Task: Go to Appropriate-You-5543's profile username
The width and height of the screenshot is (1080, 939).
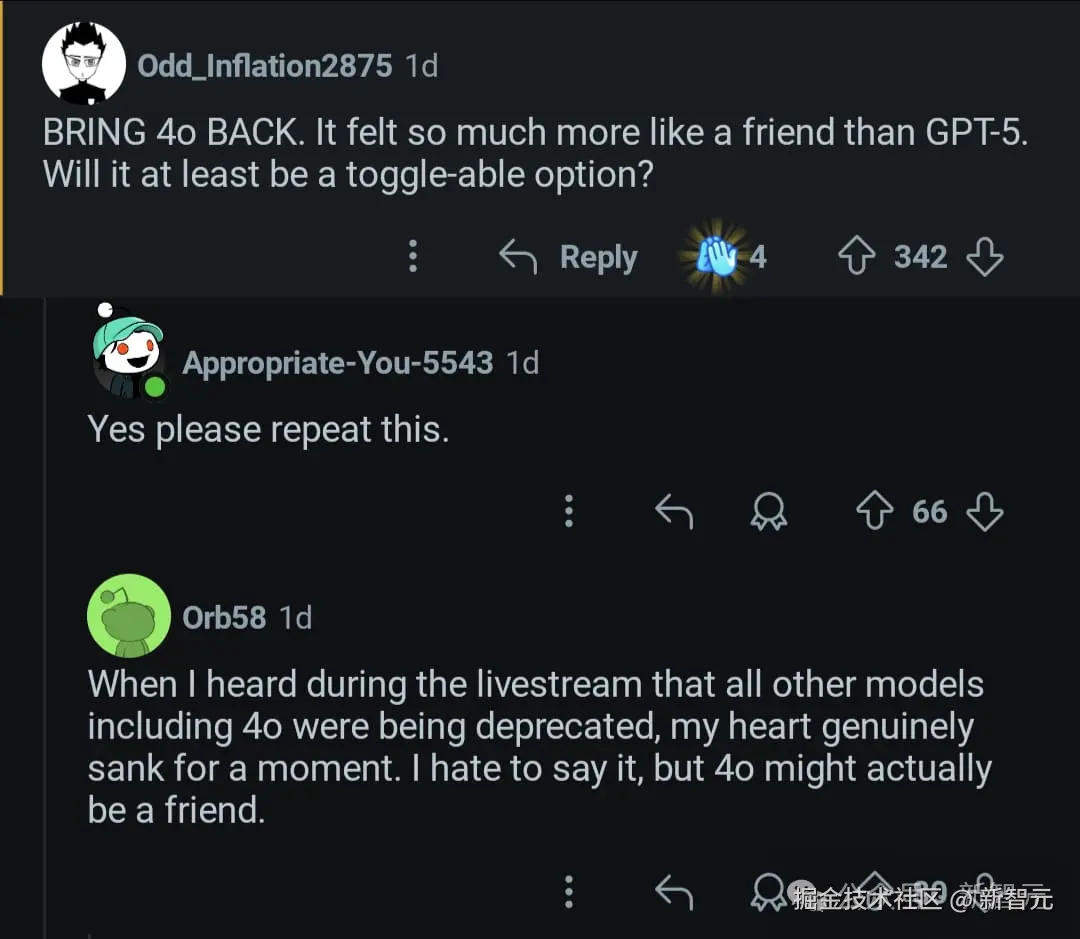Action: click(337, 362)
